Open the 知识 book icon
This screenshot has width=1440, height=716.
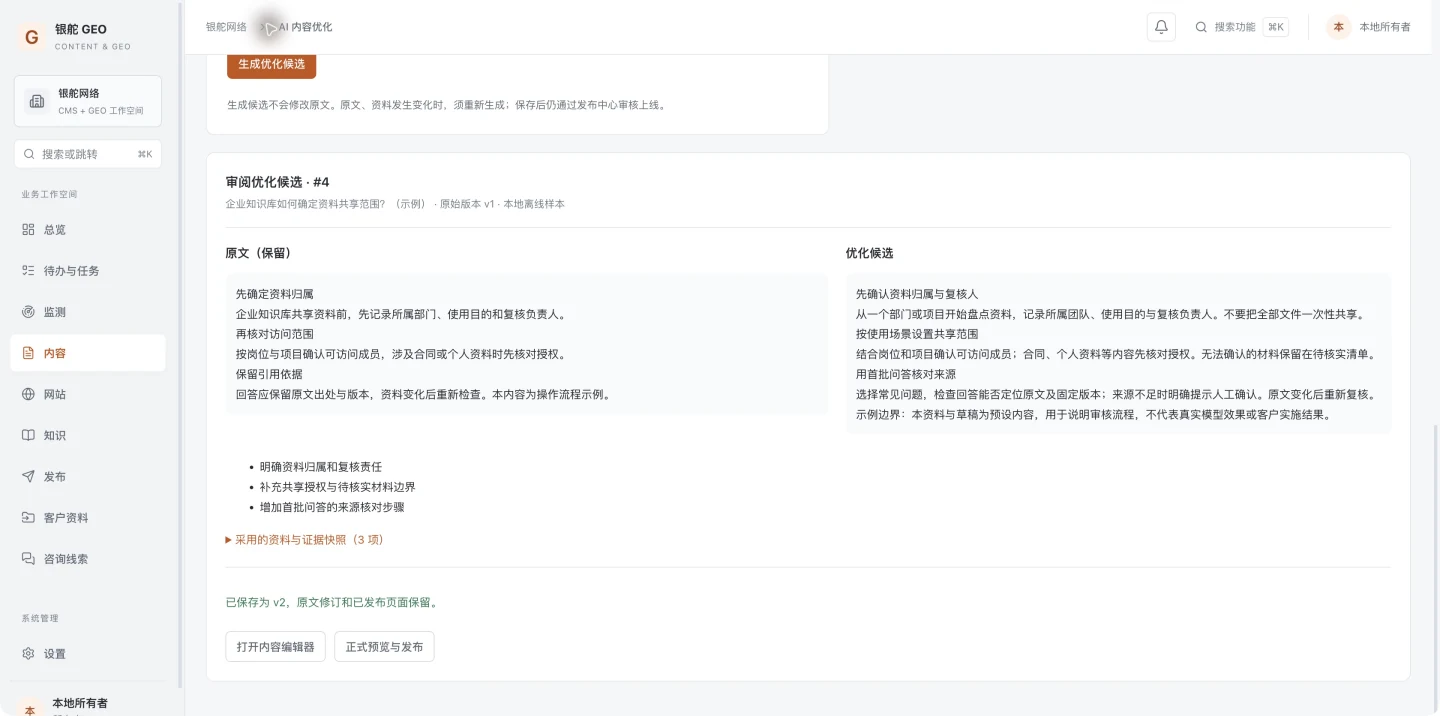tap(28, 435)
